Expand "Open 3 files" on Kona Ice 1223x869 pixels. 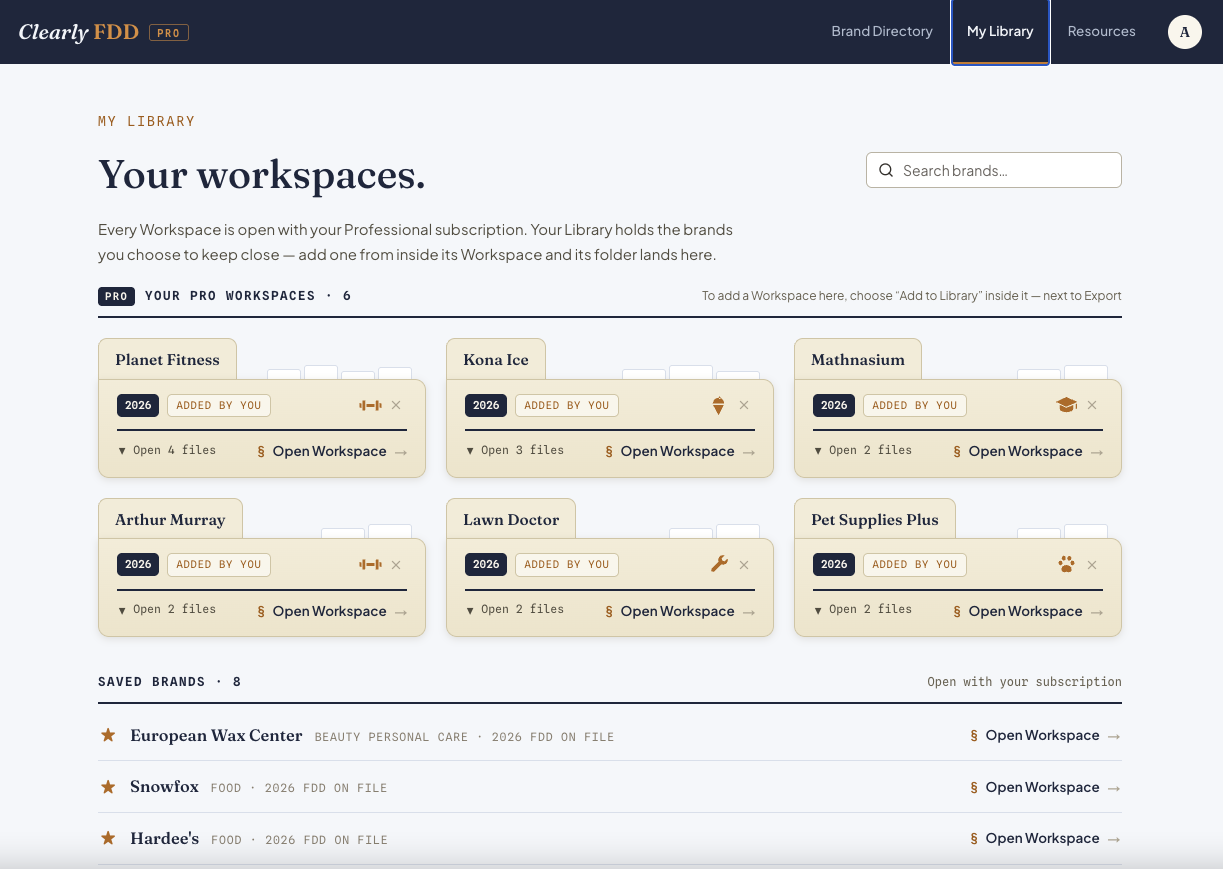[515, 450]
